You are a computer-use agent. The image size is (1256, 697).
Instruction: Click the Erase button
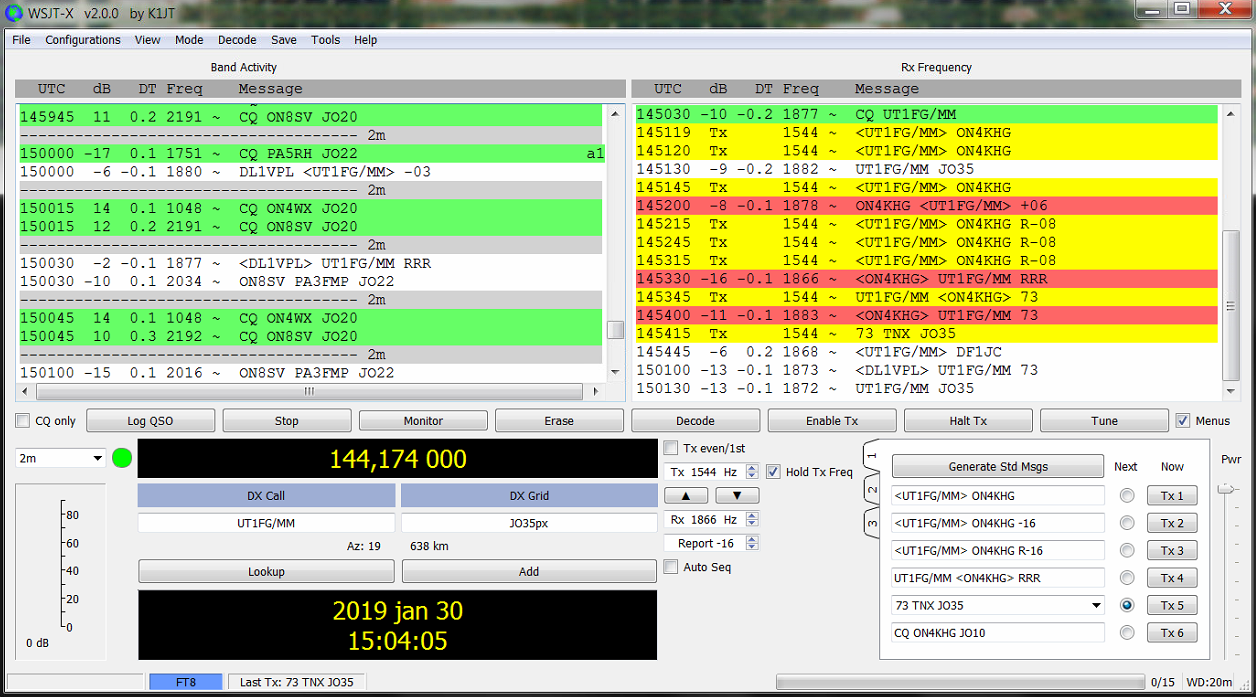[x=559, y=421]
